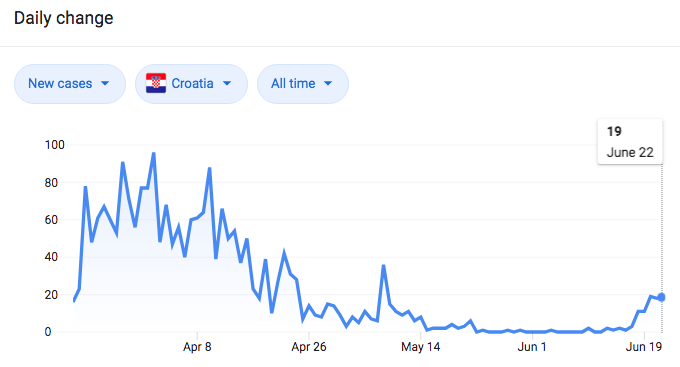This screenshot has height=367, width=680.
Task: Open the All time range dropdown
Action: (303, 84)
